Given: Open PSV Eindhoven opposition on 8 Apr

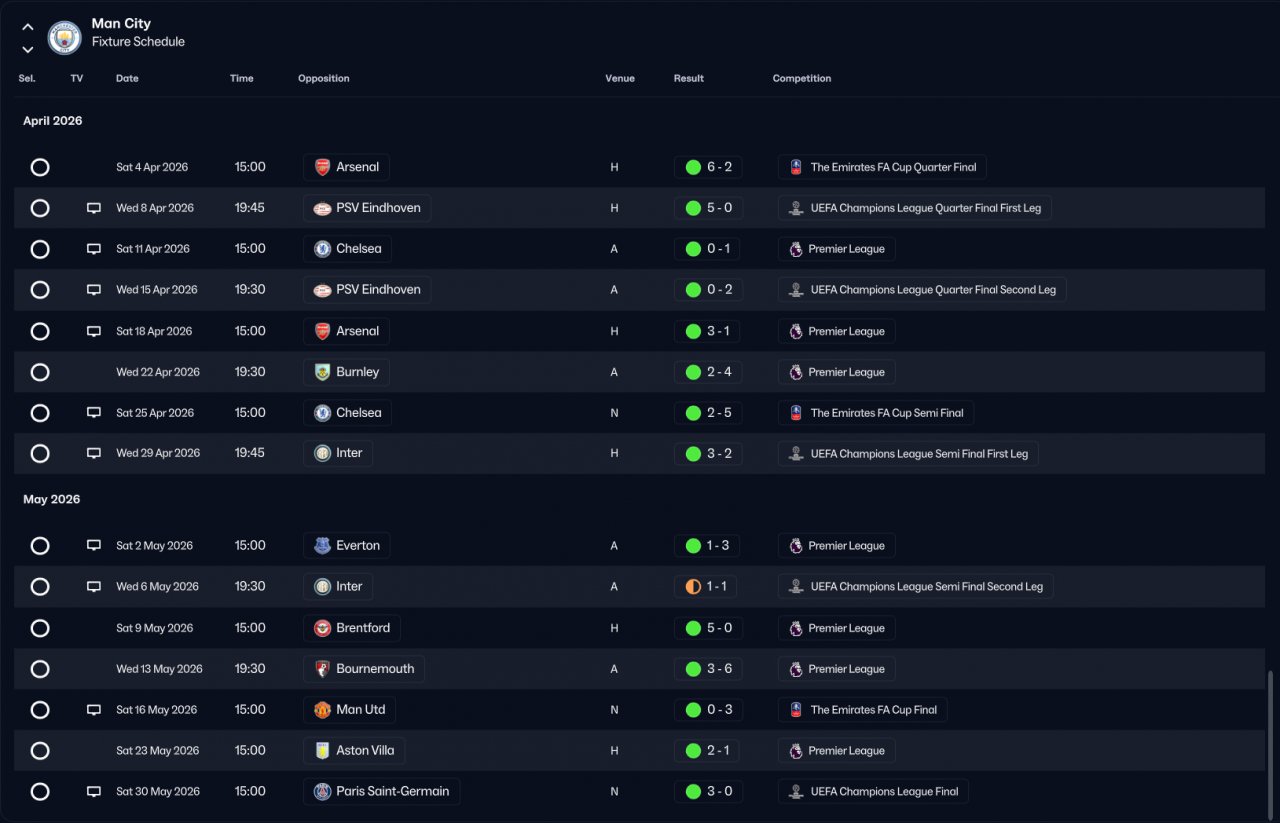Looking at the screenshot, I should click(x=367, y=208).
